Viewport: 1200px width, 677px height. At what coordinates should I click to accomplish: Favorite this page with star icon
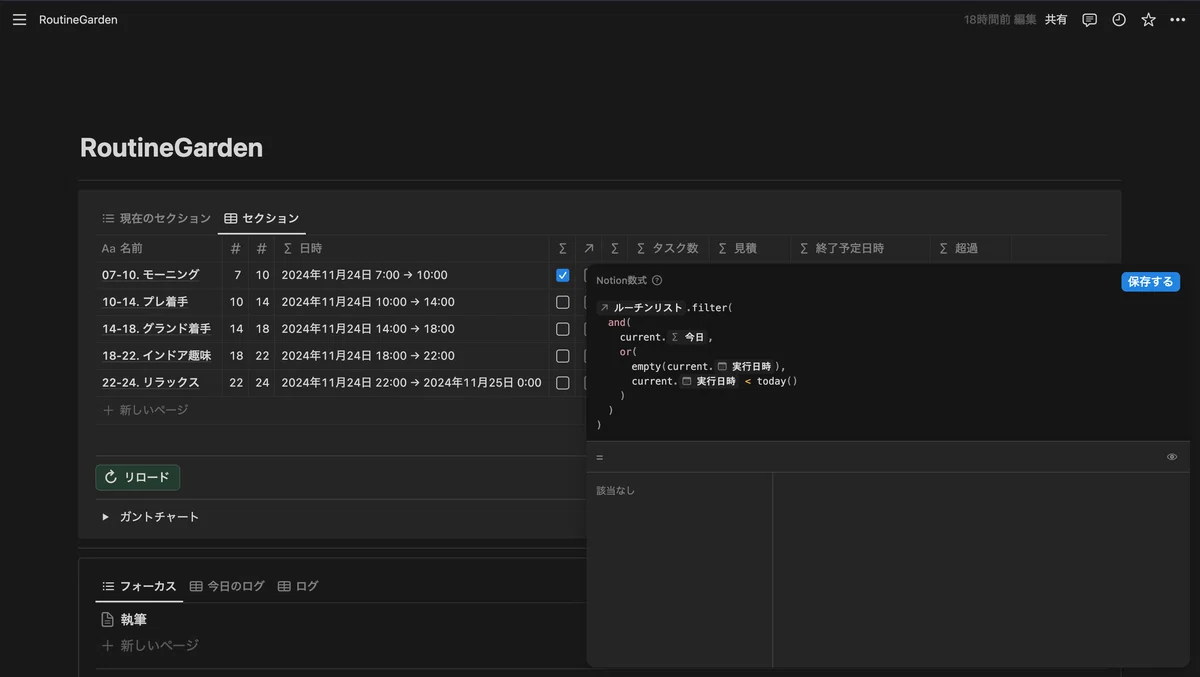[1148, 19]
